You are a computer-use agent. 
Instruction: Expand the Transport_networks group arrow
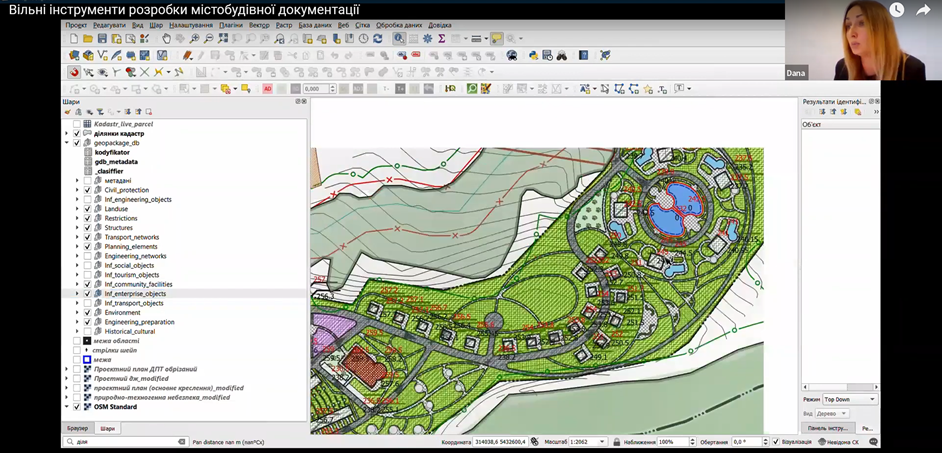(77, 237)
